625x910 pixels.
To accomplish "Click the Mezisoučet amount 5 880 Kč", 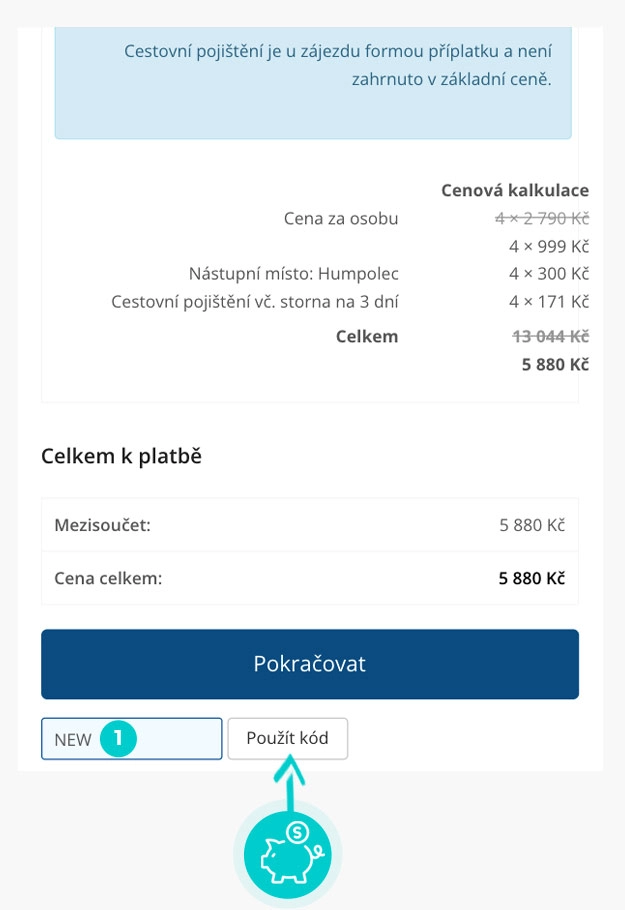I will [x=532, y=524].
